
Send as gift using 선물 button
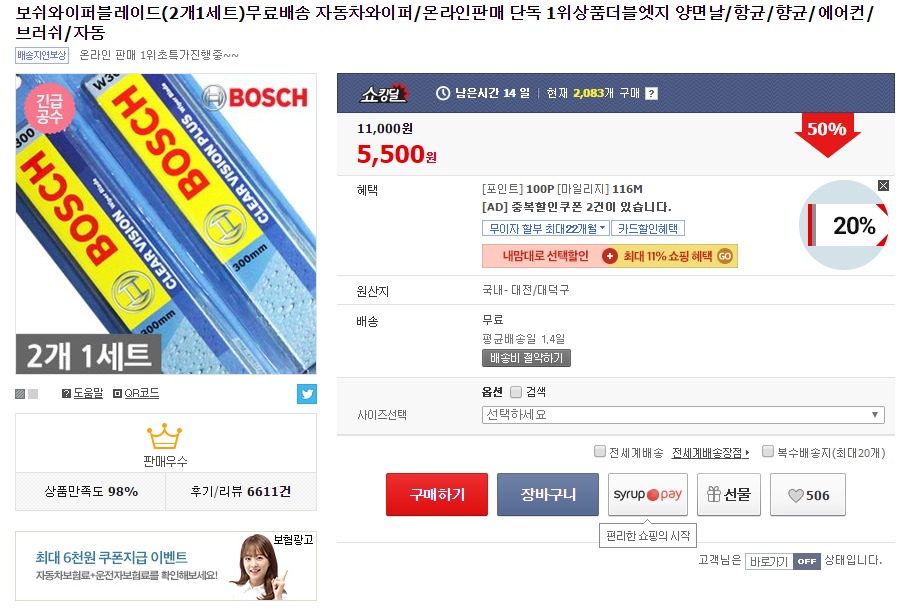pyautogui.click(x=729, y=495)
